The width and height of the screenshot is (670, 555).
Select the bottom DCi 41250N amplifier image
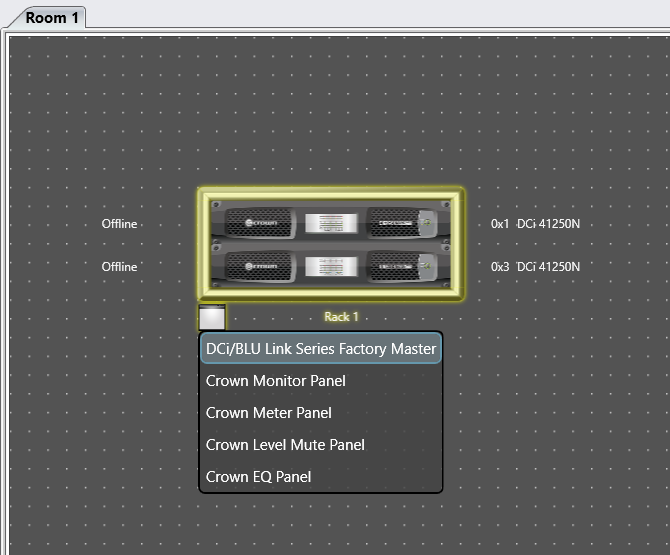331,267
